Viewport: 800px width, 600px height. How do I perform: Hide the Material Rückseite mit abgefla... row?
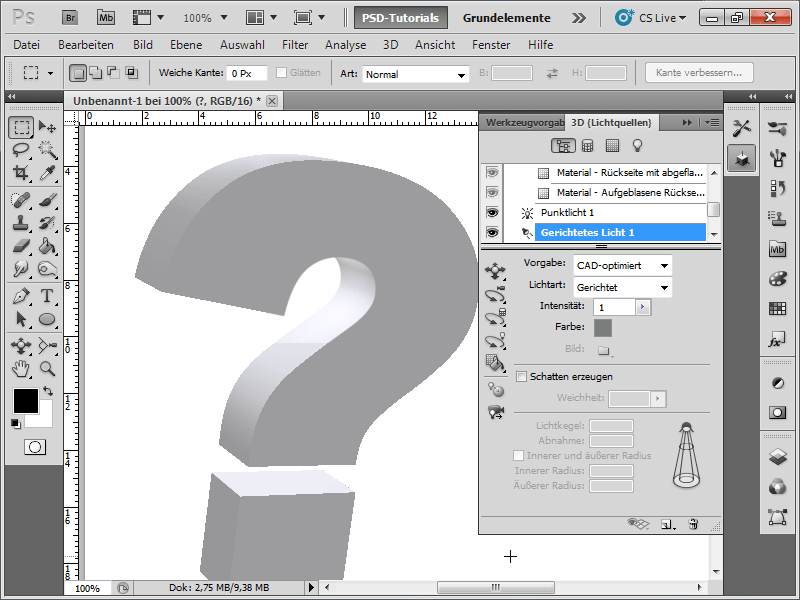[492, 173]
